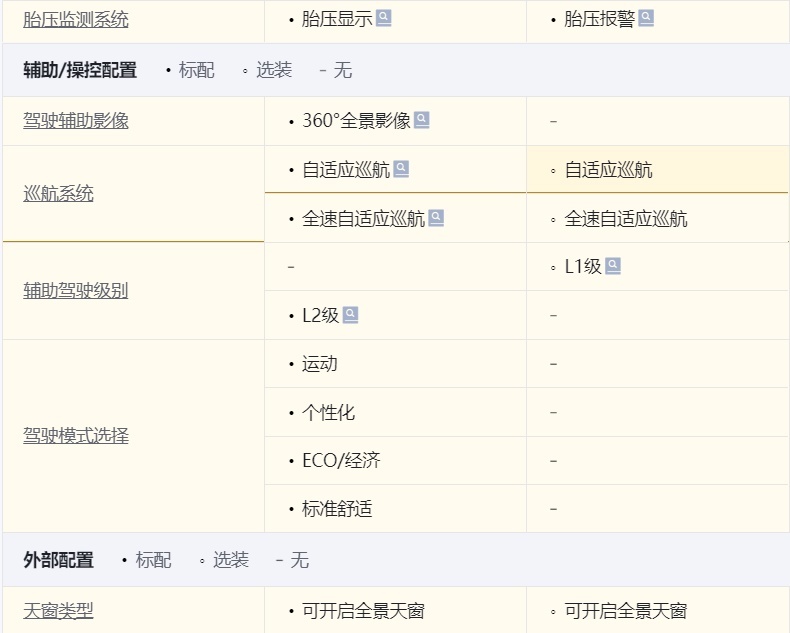Select optional 全速自适应巡航 text in right column
This screenshot has height=633, width=790.
tap(626, 219)
